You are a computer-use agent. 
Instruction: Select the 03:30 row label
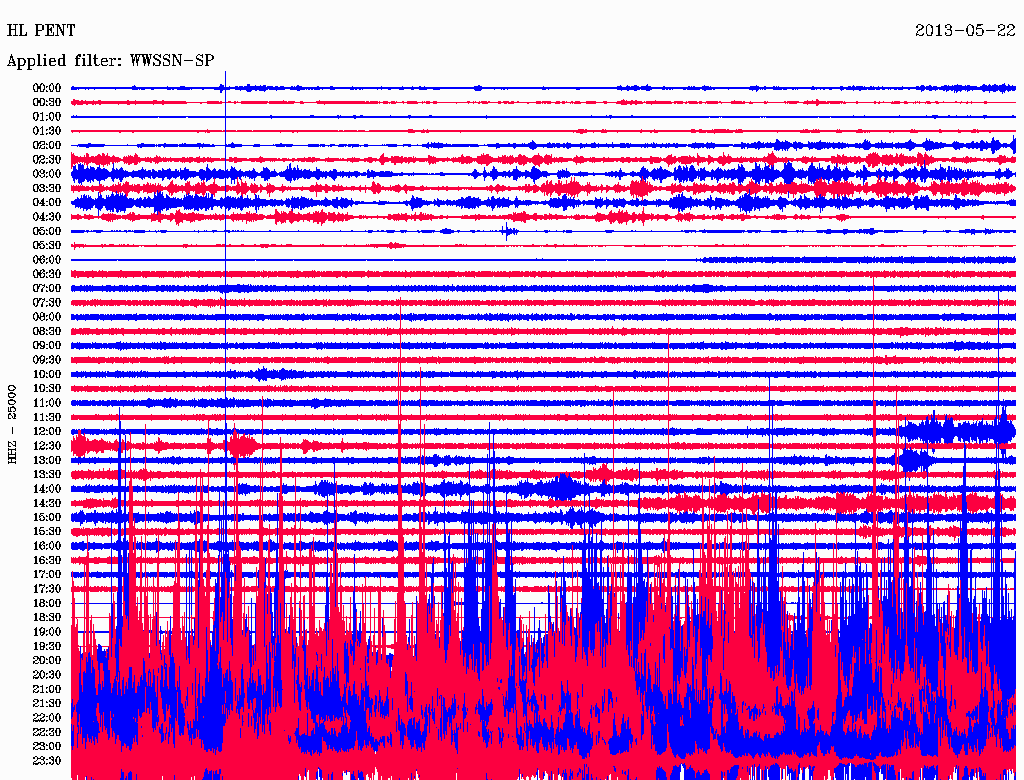pyautogui.click(x=47, y=188)
